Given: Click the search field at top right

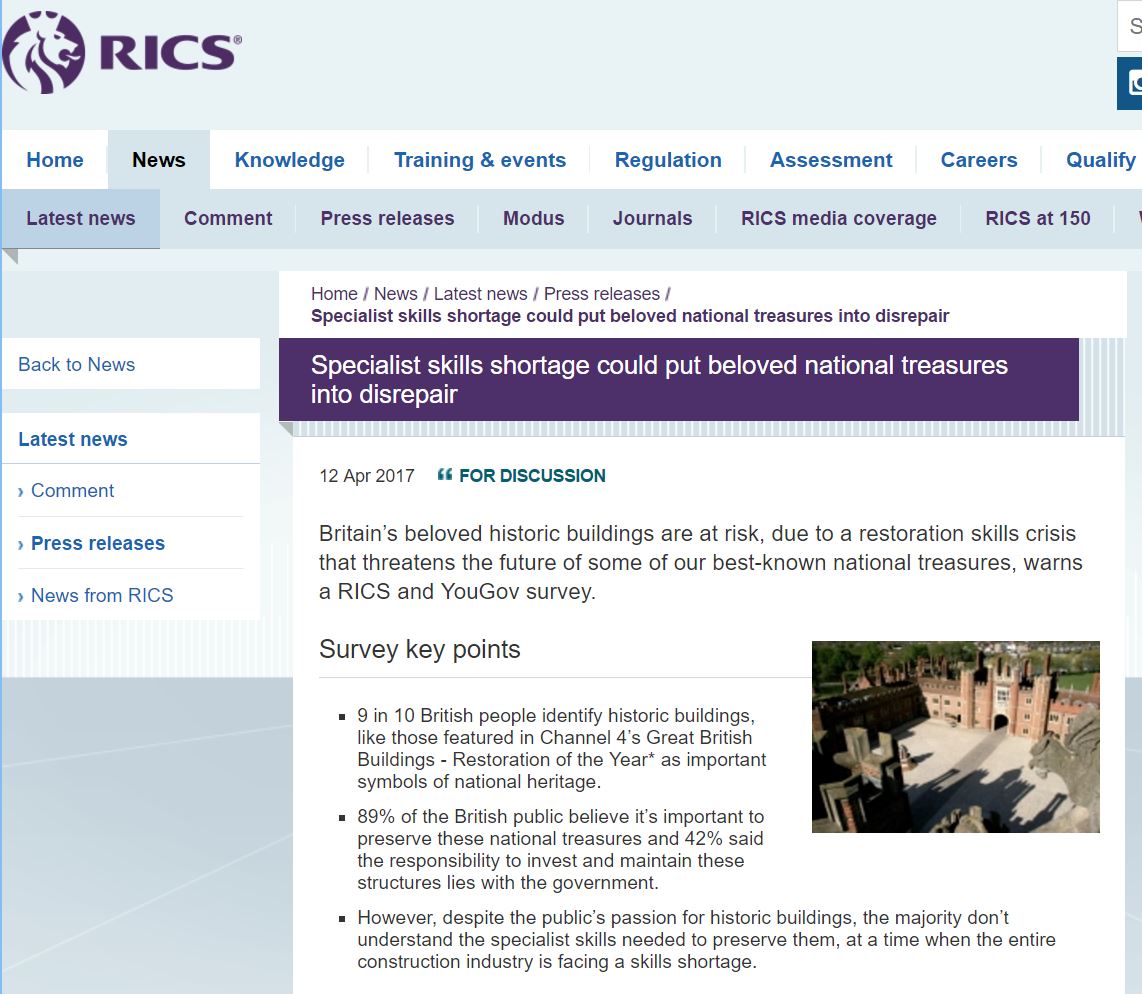Looking at the screenshot, I should [1130, 26].
